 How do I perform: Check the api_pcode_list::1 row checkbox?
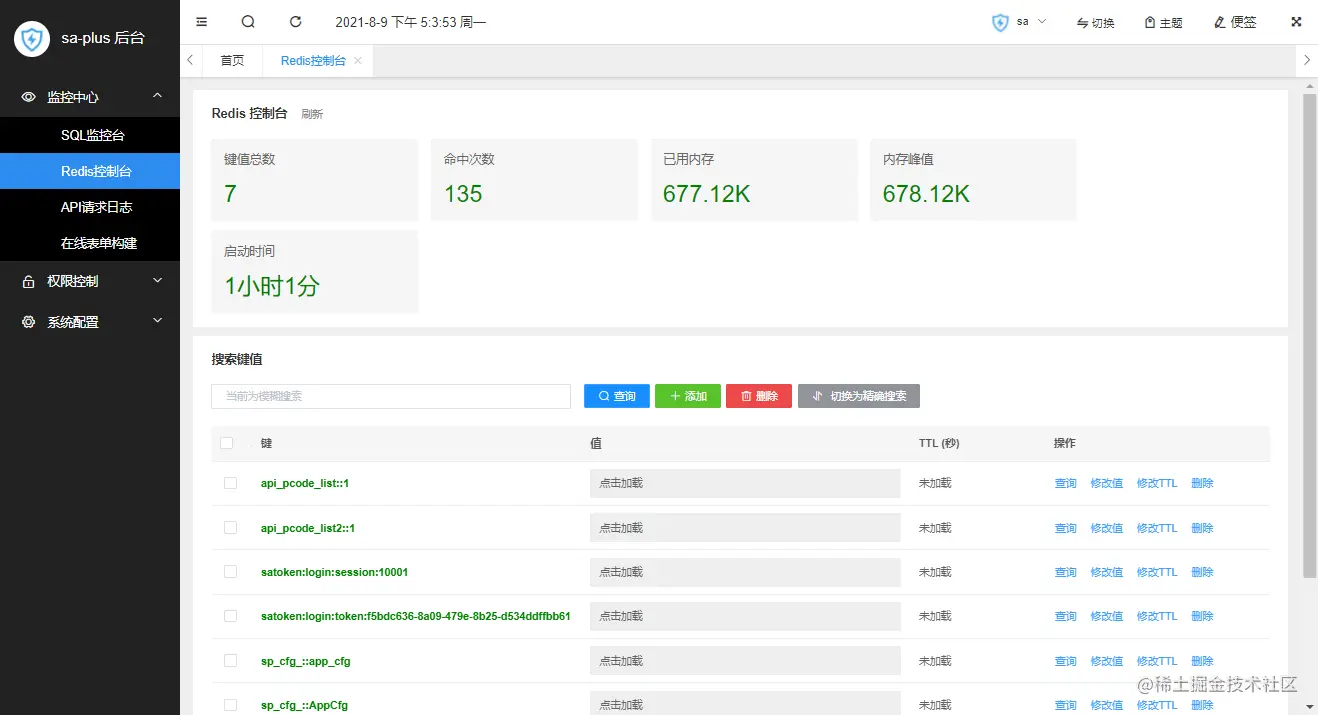(x=230, y=483)
